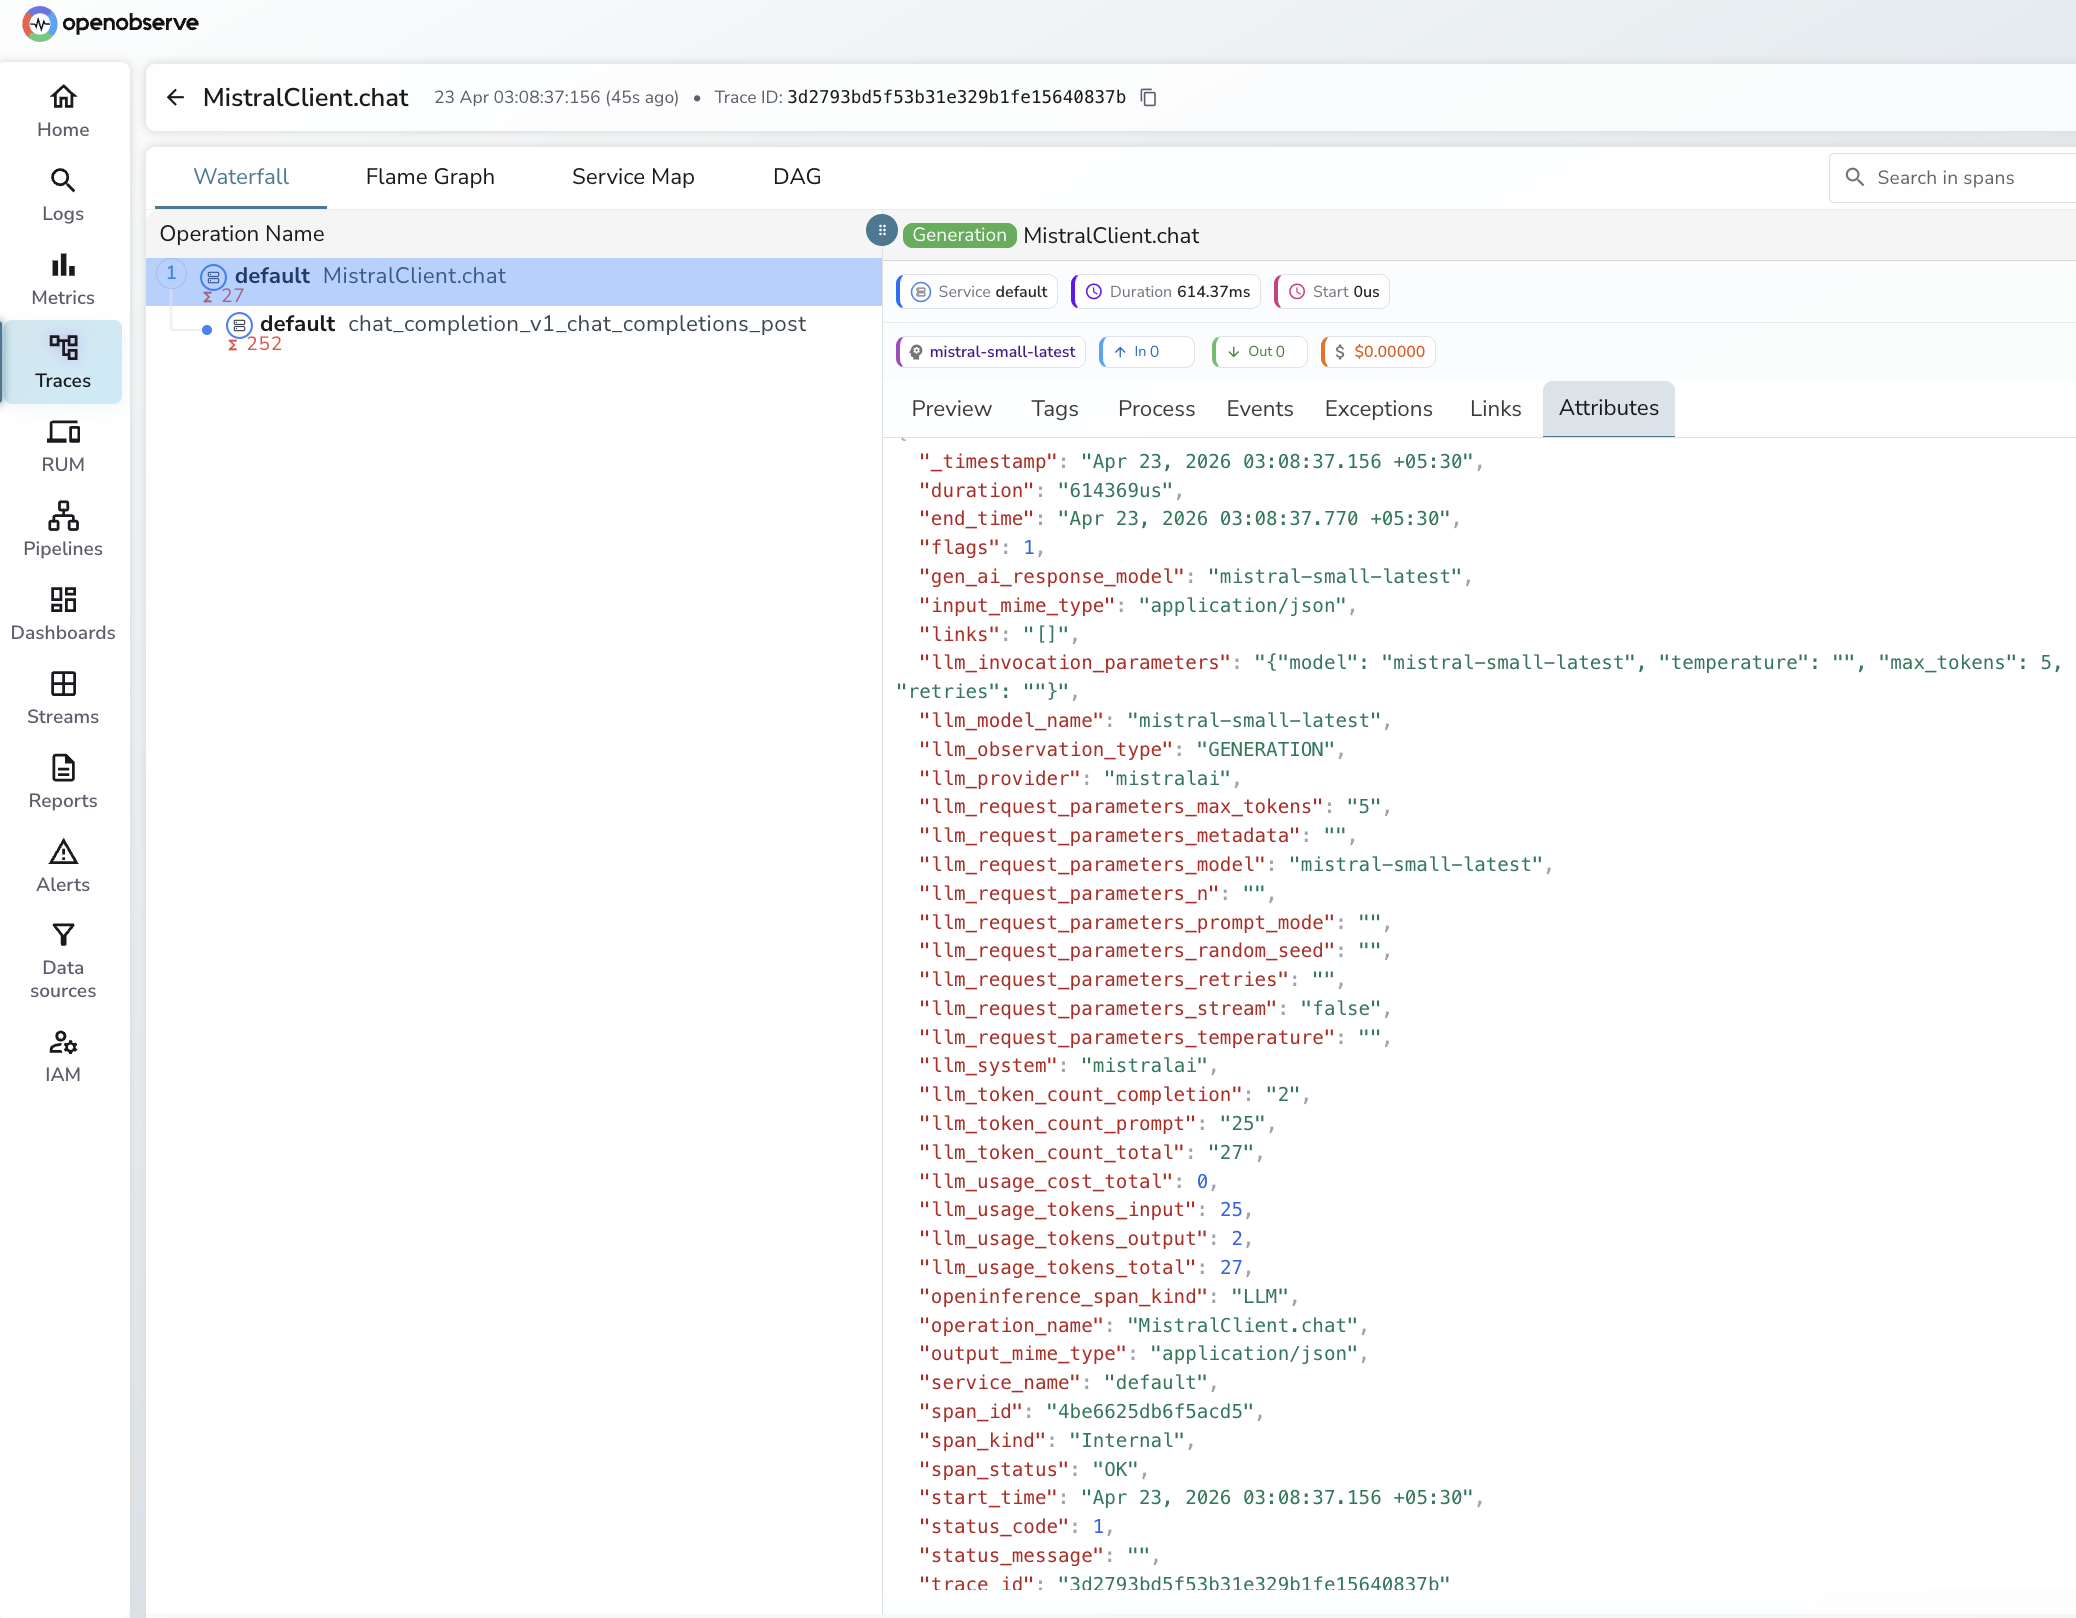Click the Streams sidebar icon
The width and height of the screenshot is (2076, 1618).
[x=62, y=697]
